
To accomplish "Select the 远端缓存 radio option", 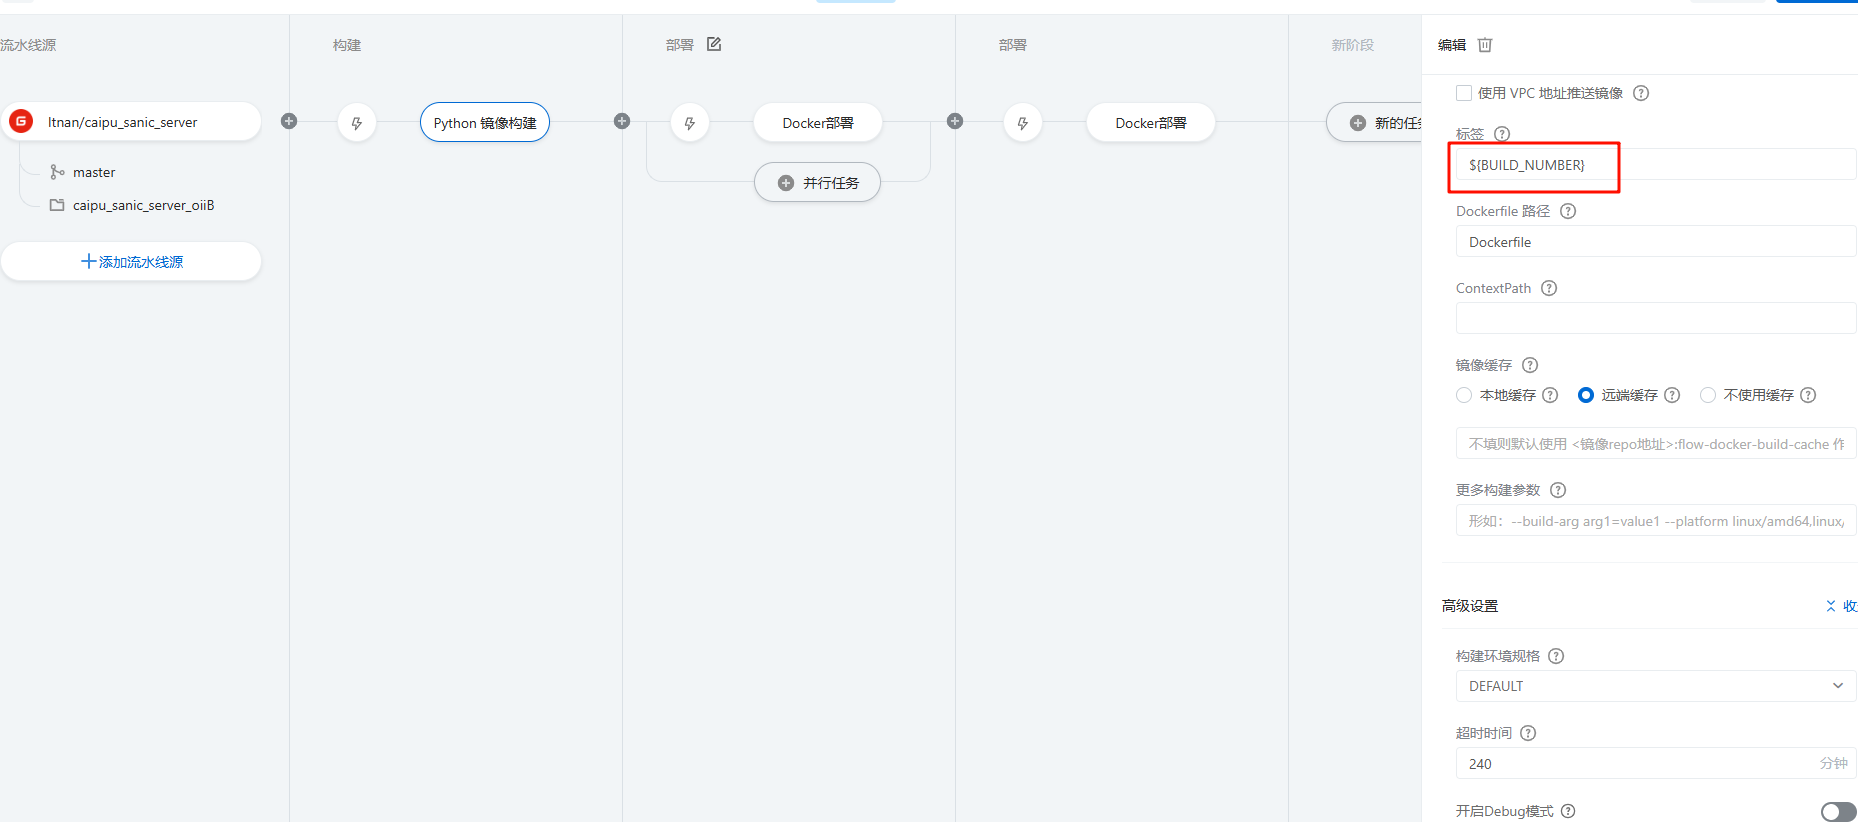I will 1586,395.
